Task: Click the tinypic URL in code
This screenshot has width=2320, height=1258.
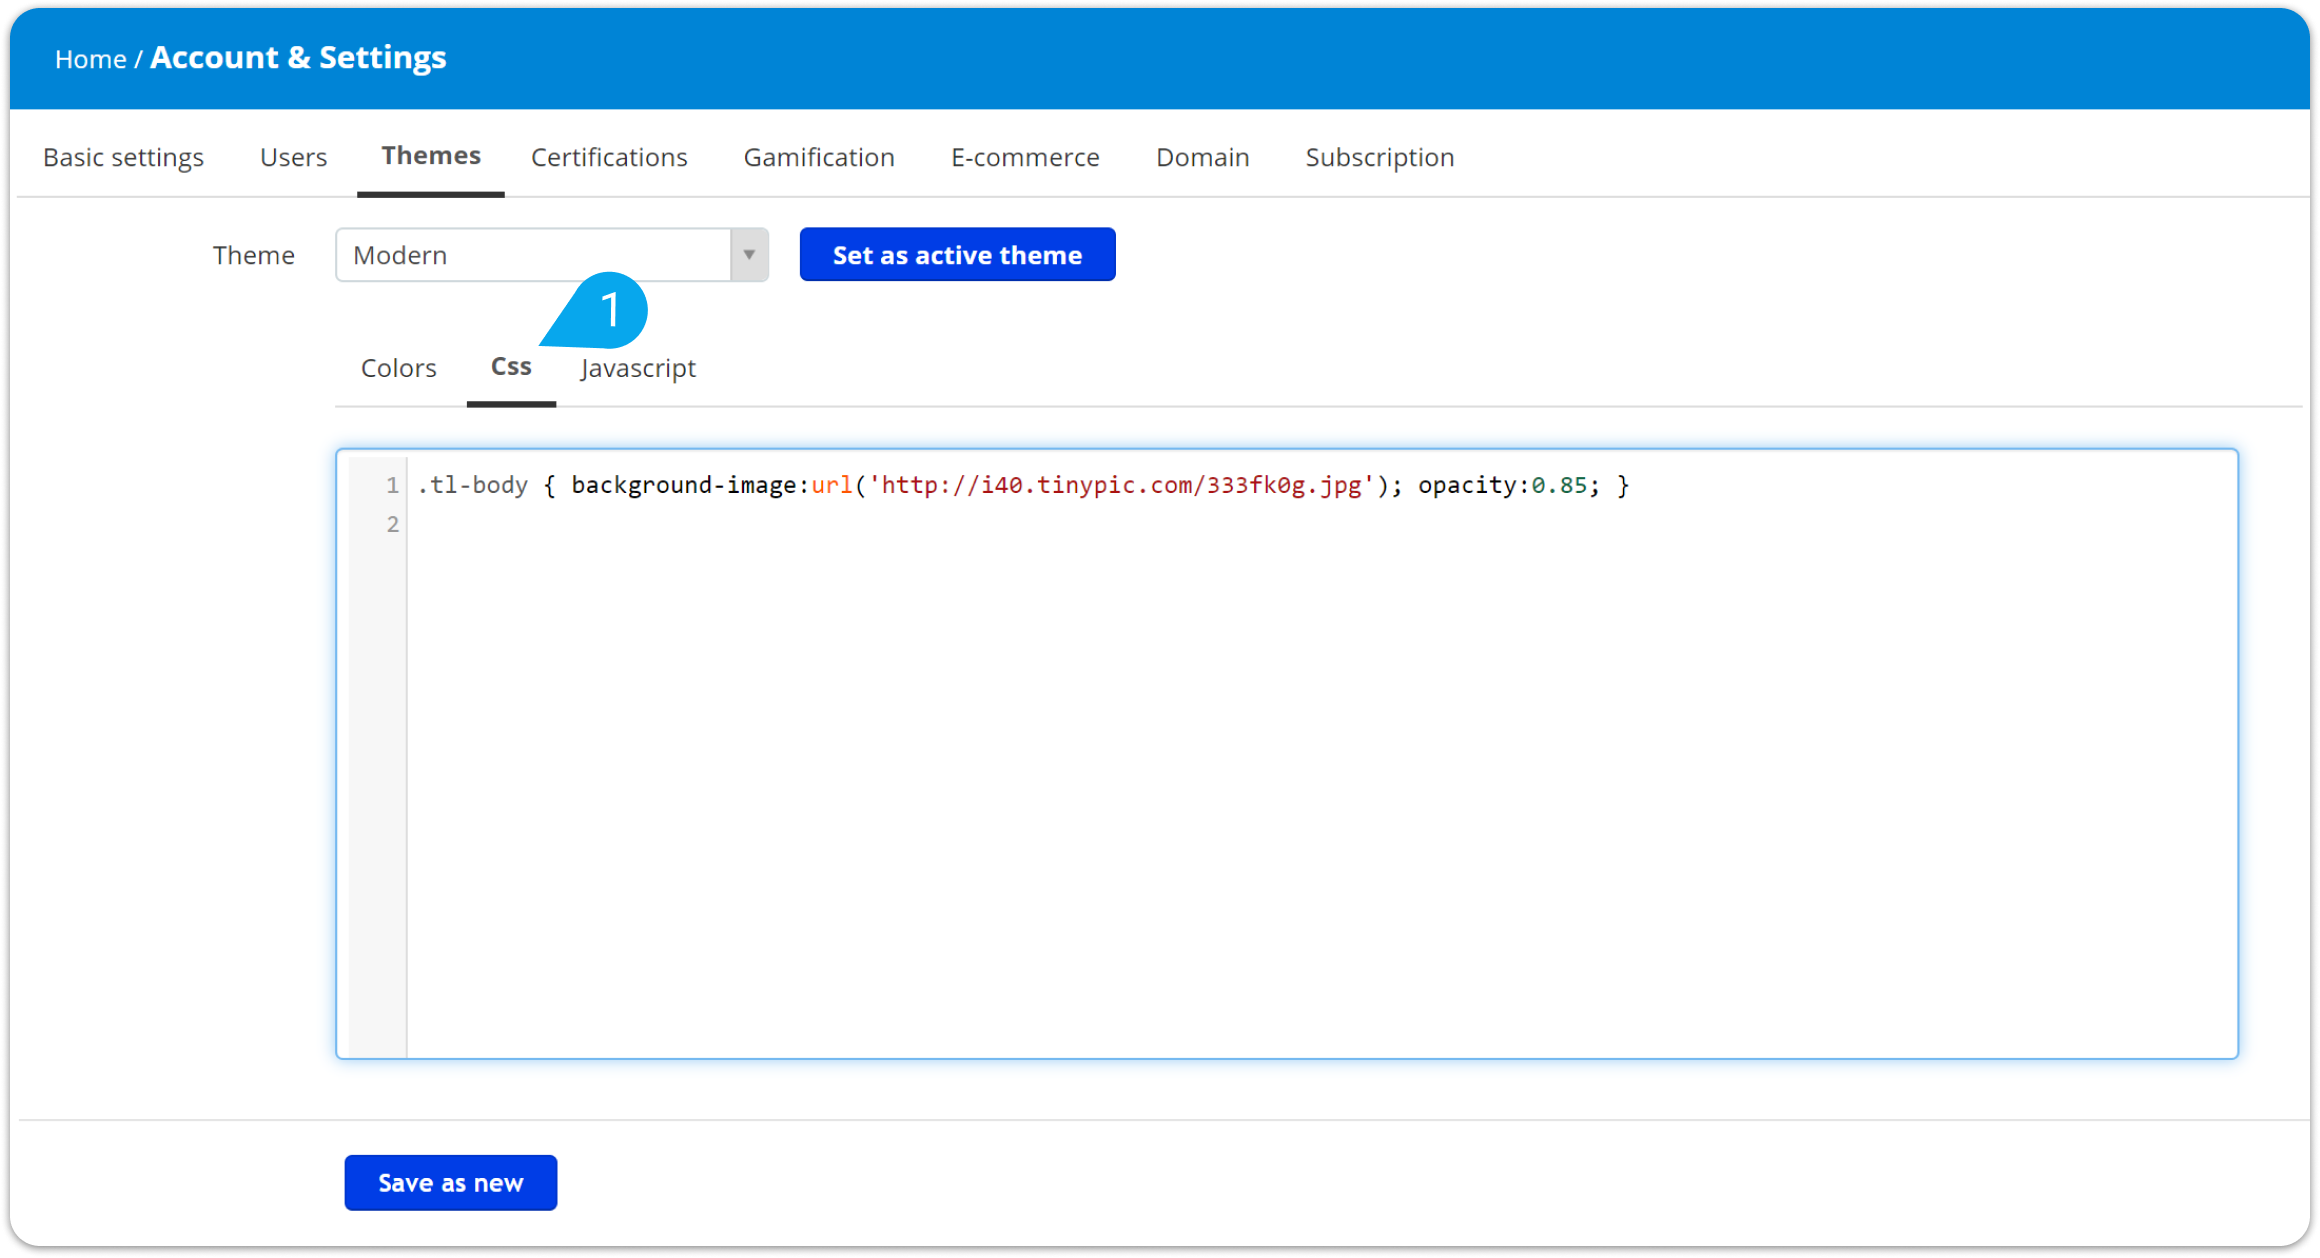Action: (x=1120, y=485)
